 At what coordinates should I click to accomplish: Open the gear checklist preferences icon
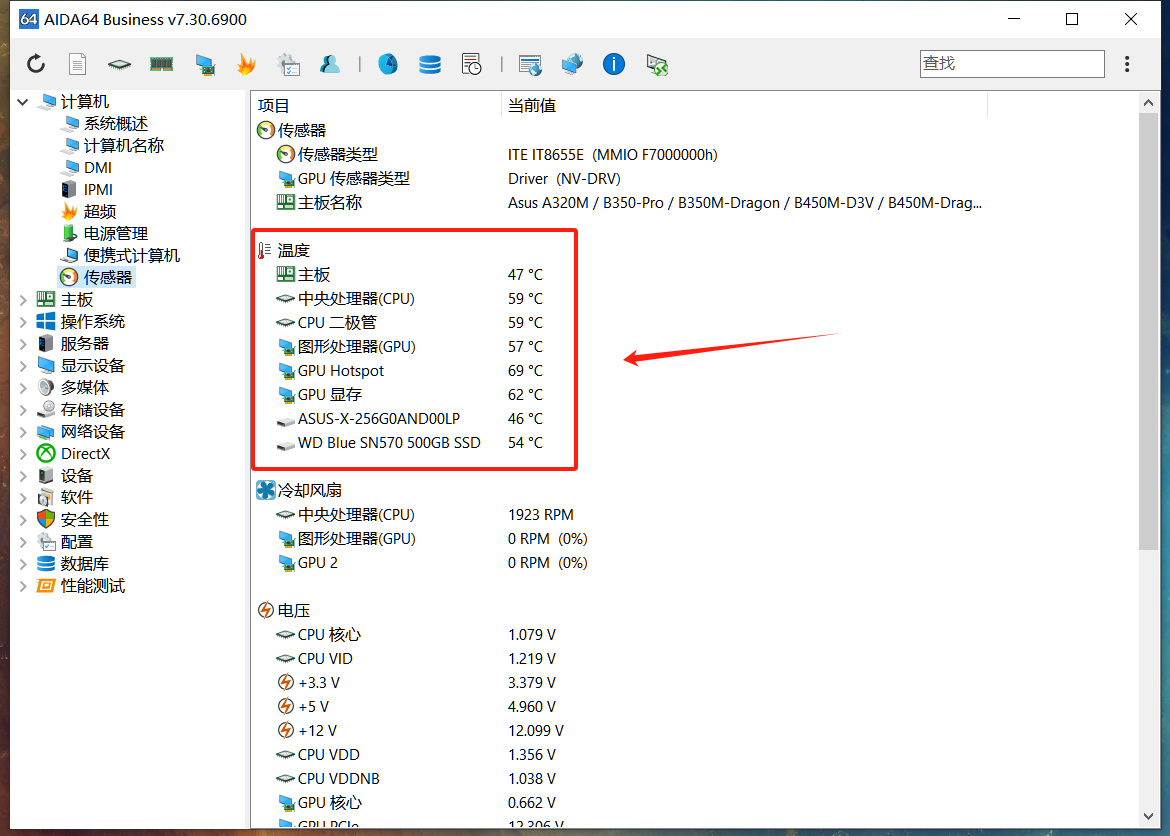point(288,64)
